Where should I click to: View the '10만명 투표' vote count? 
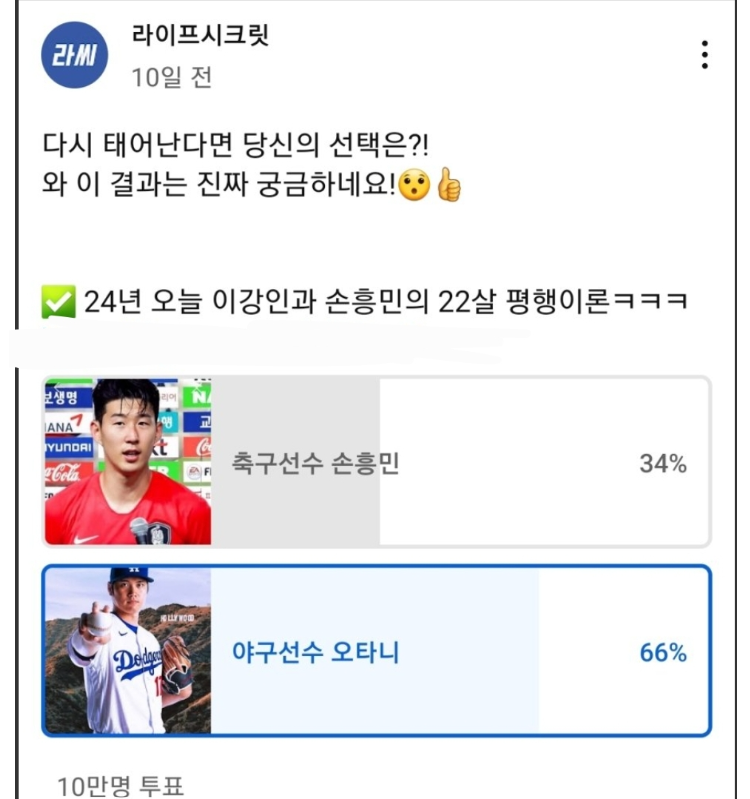[120, 786]
